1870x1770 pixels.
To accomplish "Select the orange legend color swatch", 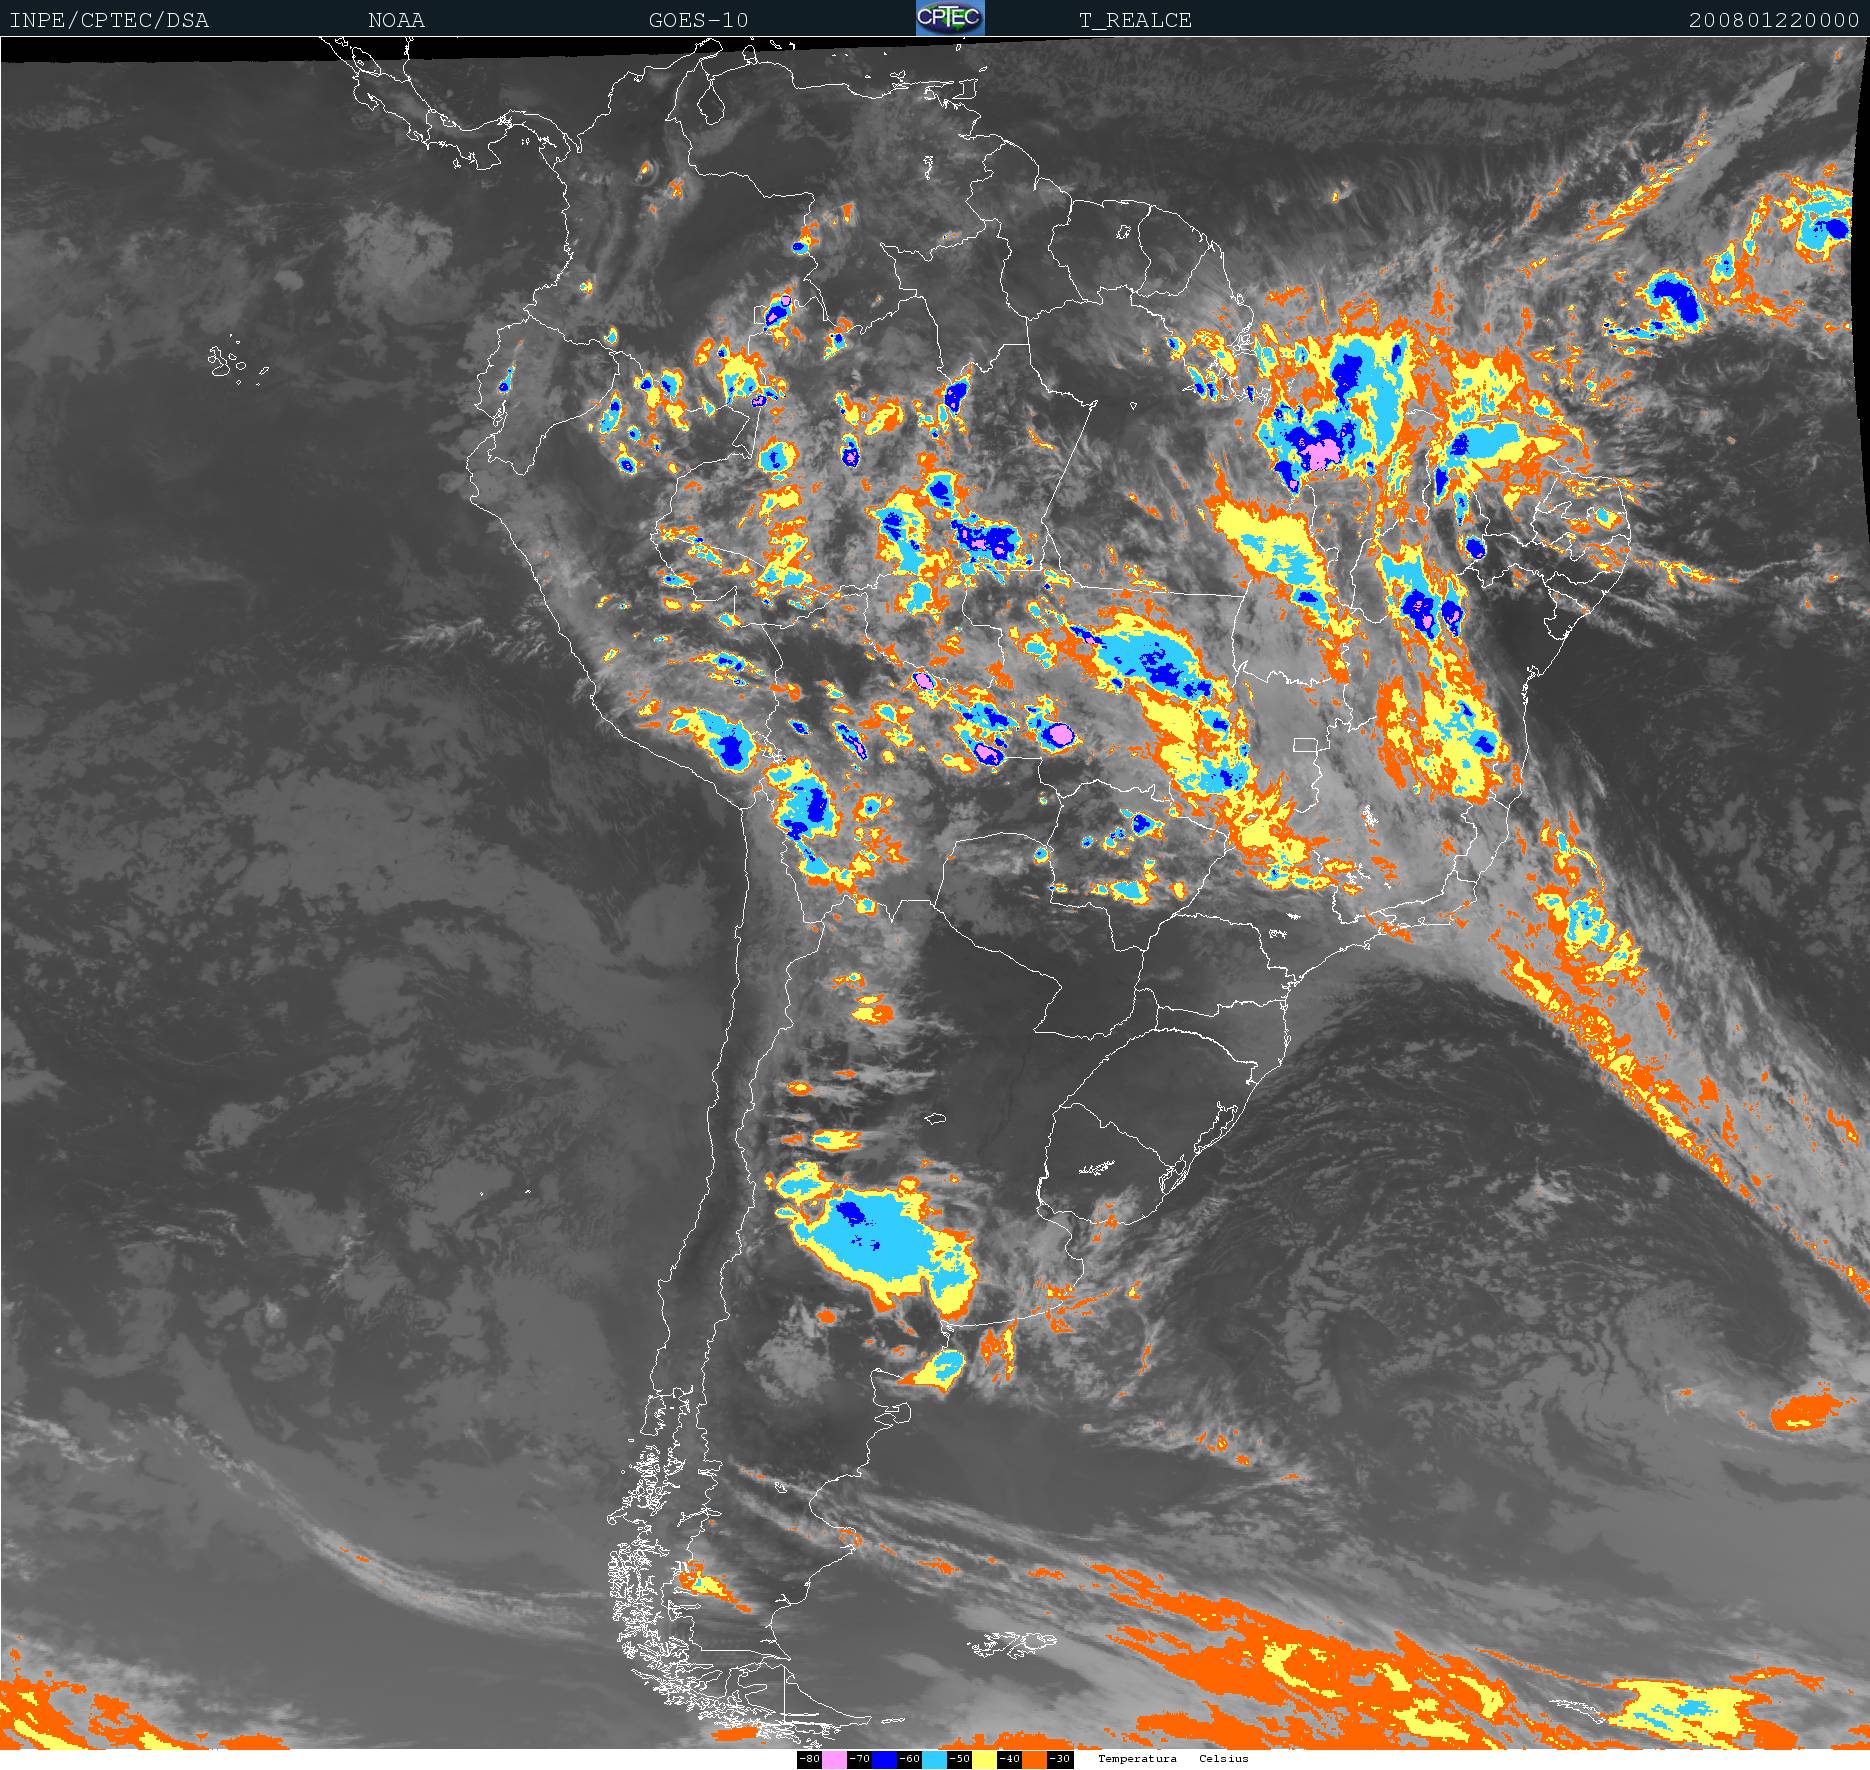I will pos(1034,1759).
